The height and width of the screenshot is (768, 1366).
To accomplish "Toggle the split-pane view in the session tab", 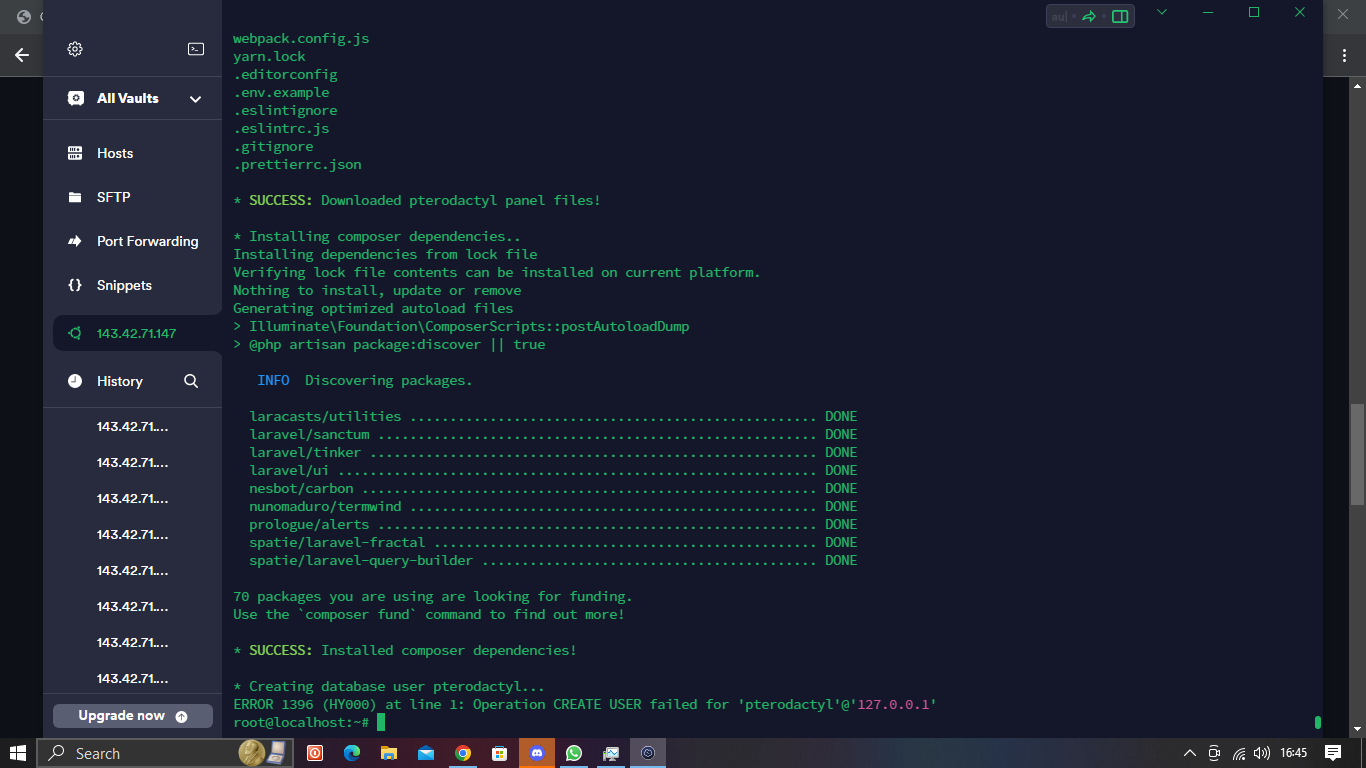I will coord(1119,15).
